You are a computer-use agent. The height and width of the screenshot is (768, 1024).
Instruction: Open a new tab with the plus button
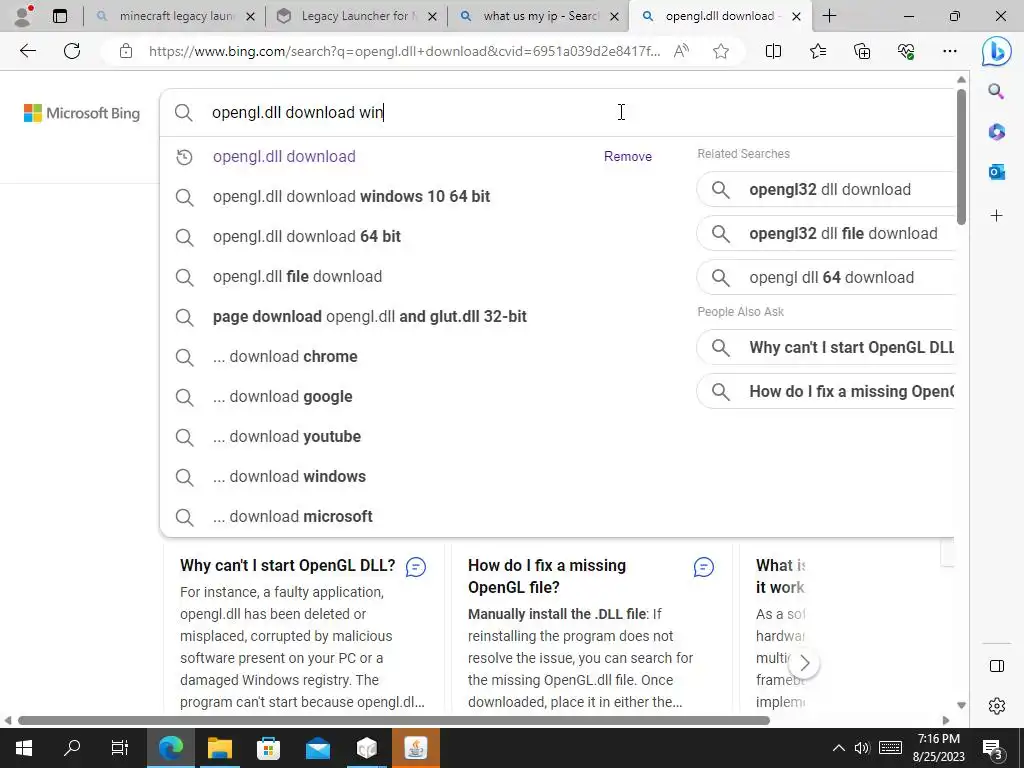829,16
